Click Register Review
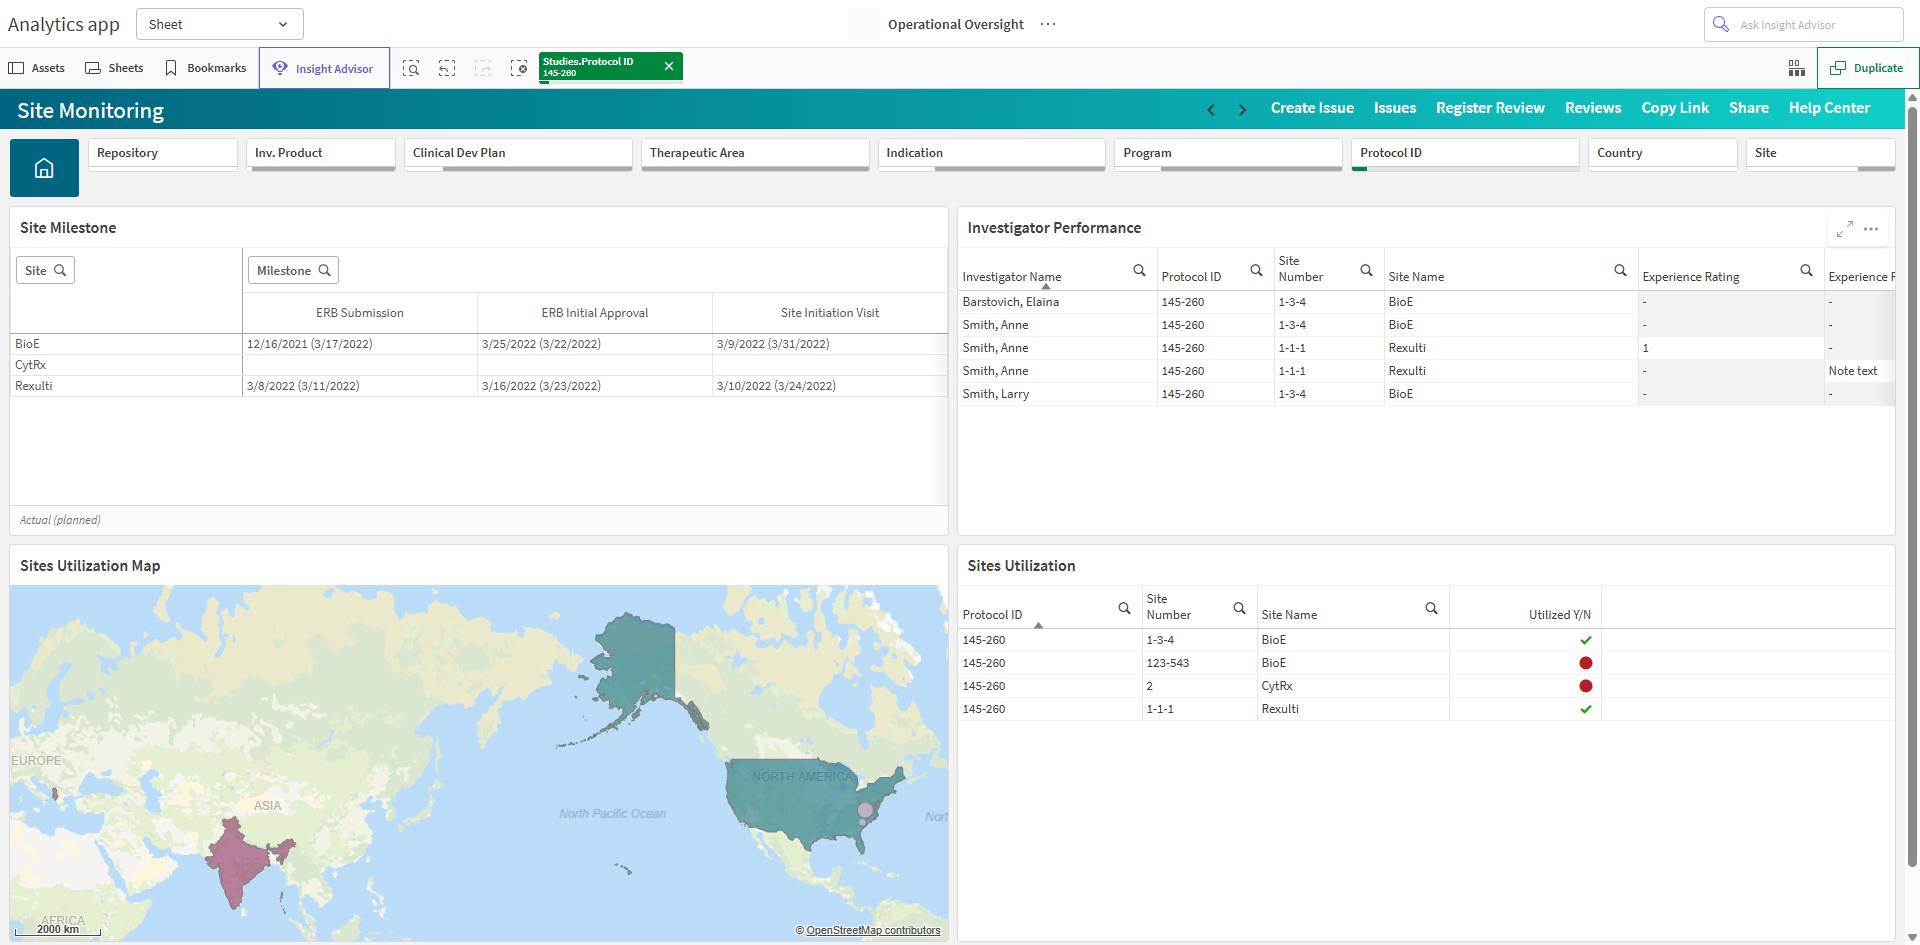The height and width of the screenshot is (945, 1920). click(1490, 108)
